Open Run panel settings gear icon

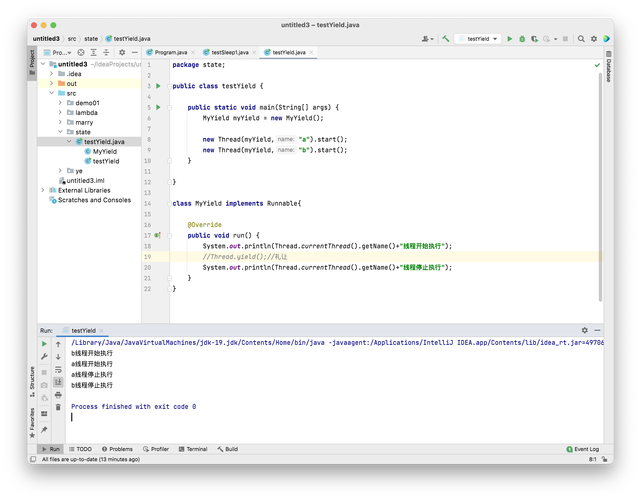pyautogui.click(x=585, y=330)
